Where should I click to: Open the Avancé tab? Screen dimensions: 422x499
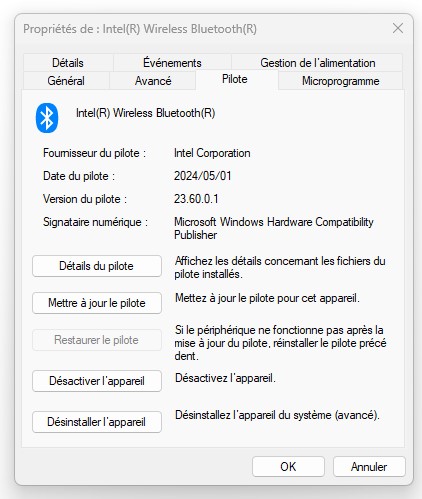pos(153,81)
